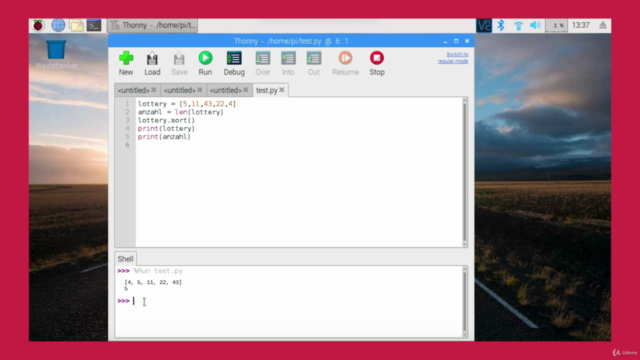640x360 pixels.
Task: Switch to the third untitled tab
Action: [x=226, y=90]
